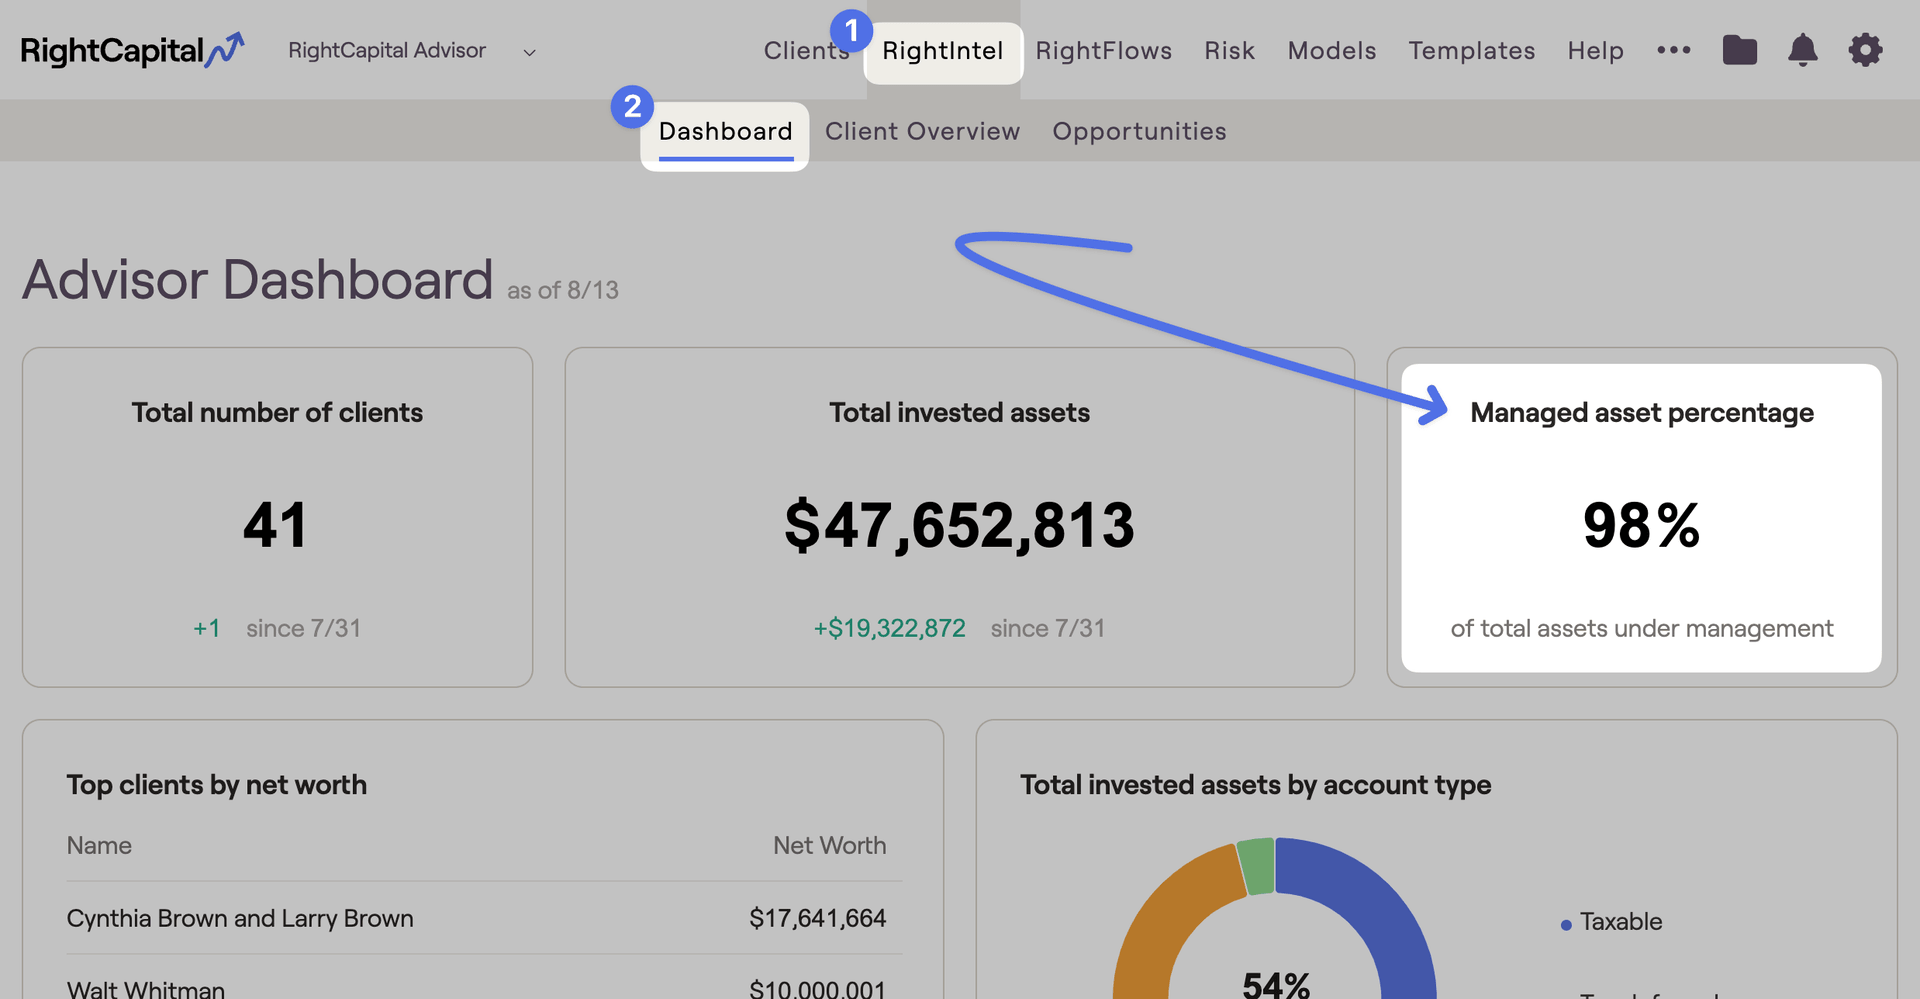The image size is (1920, 999).
Task: Click the $47,652,813 invested assets value
Action: 959,526
